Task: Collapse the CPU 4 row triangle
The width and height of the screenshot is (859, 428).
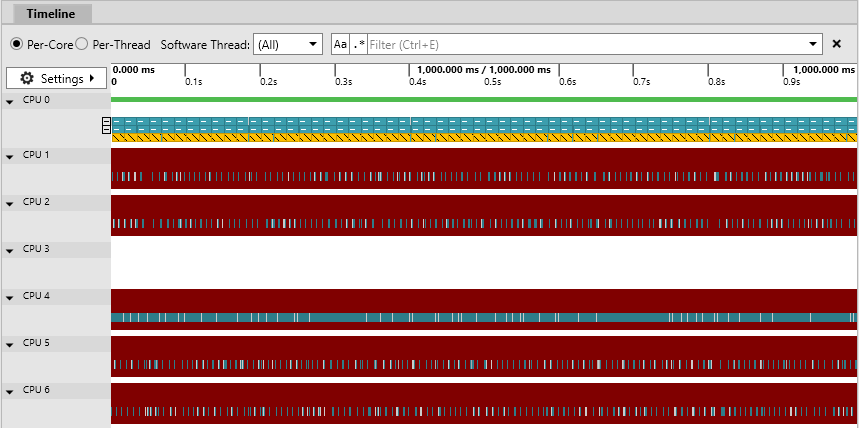Action: 10,298
